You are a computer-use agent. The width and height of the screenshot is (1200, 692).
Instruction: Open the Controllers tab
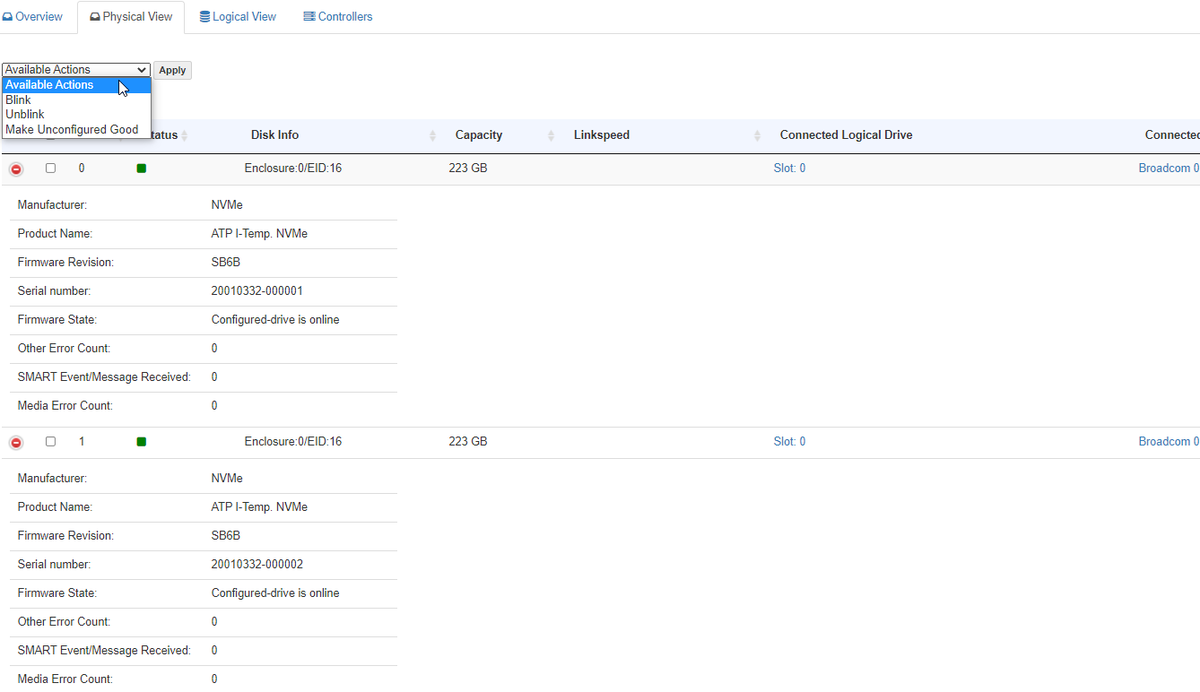(338, 17)
